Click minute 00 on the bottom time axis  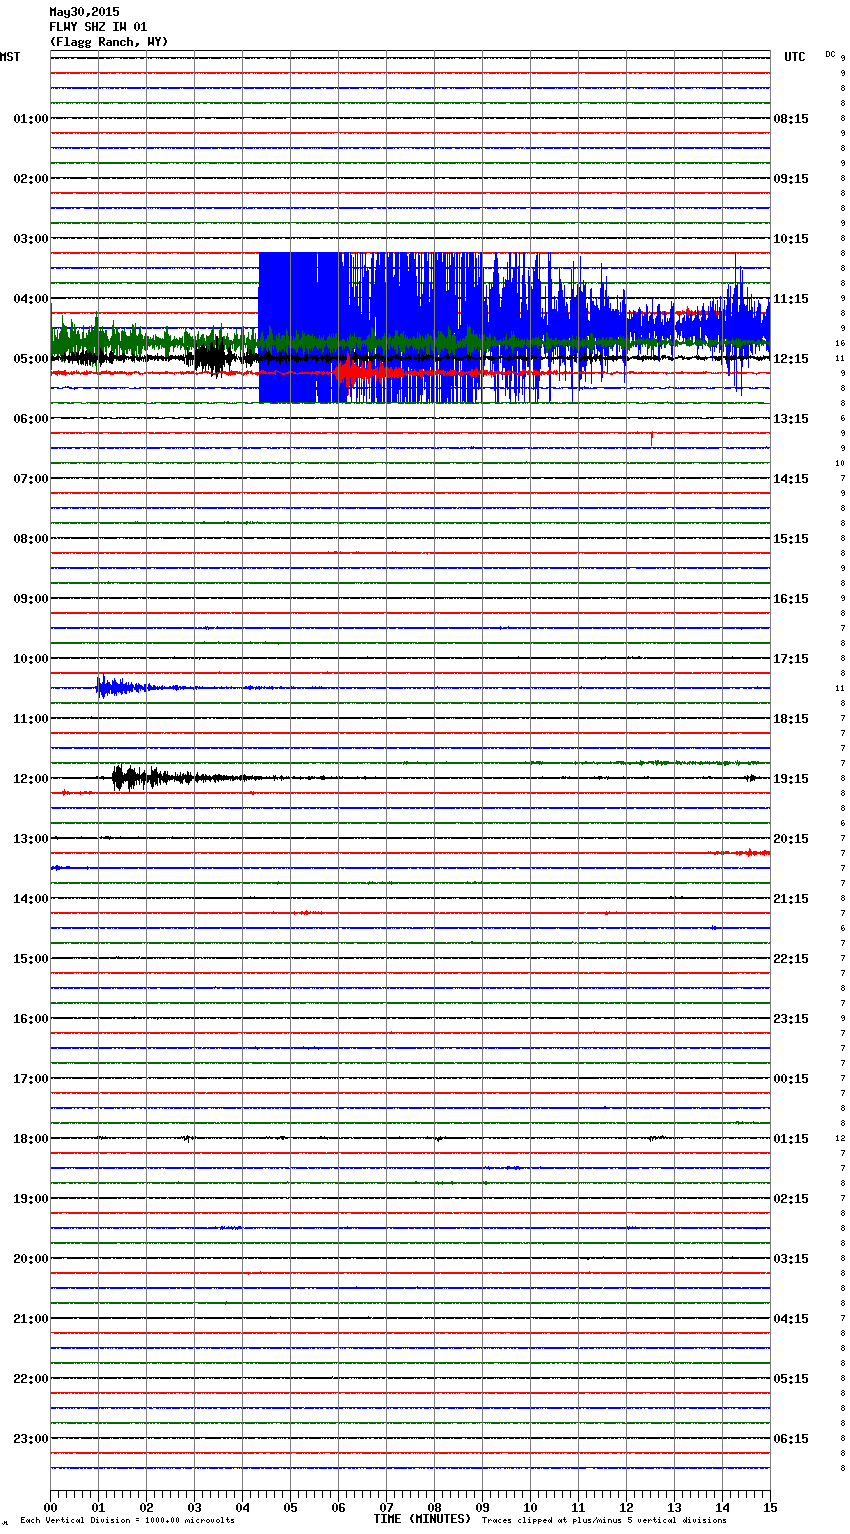(51, 1507)
